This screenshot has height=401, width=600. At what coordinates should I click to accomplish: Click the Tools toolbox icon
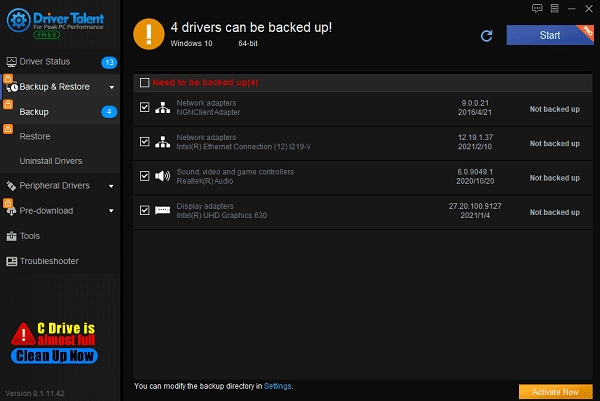coord(11,236)
